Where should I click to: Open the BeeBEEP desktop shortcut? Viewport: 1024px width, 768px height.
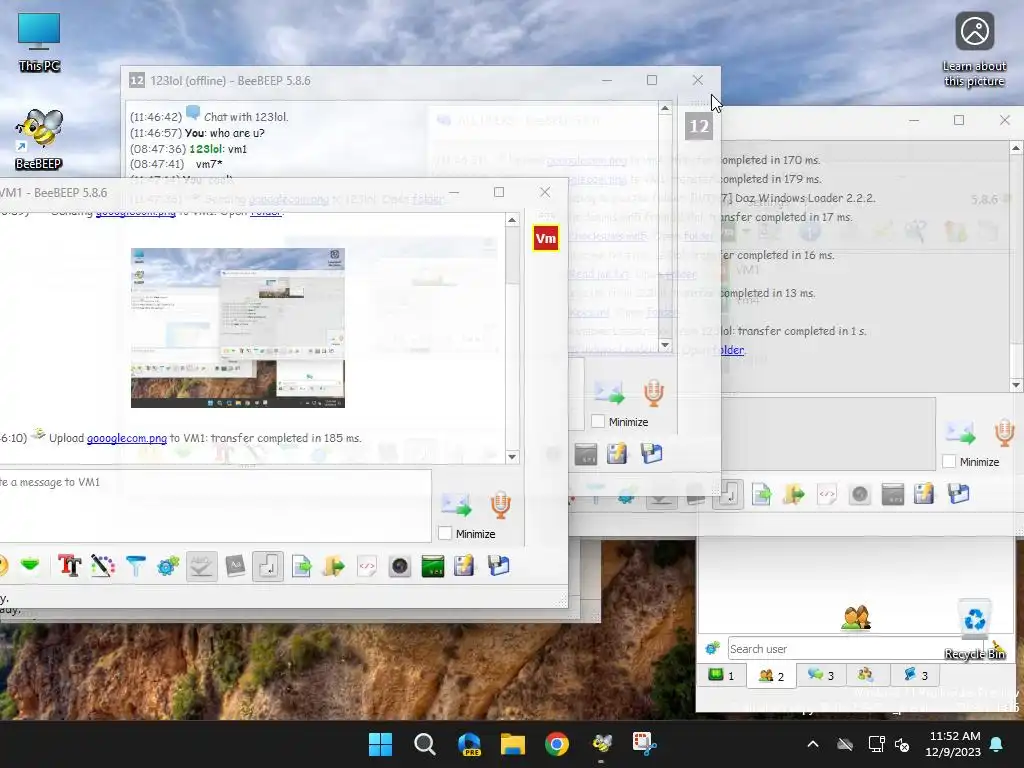(x=39, y=139)
